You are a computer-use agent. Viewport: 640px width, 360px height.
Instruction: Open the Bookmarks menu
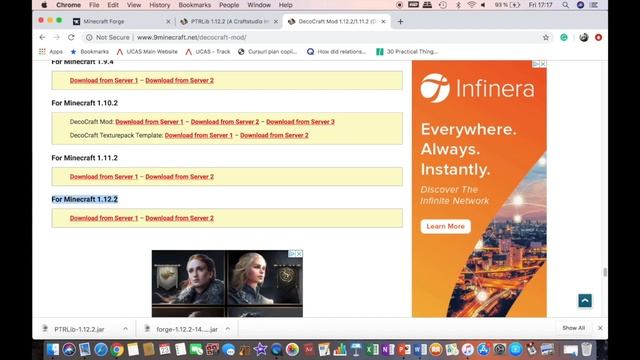(x=194, y=5)
